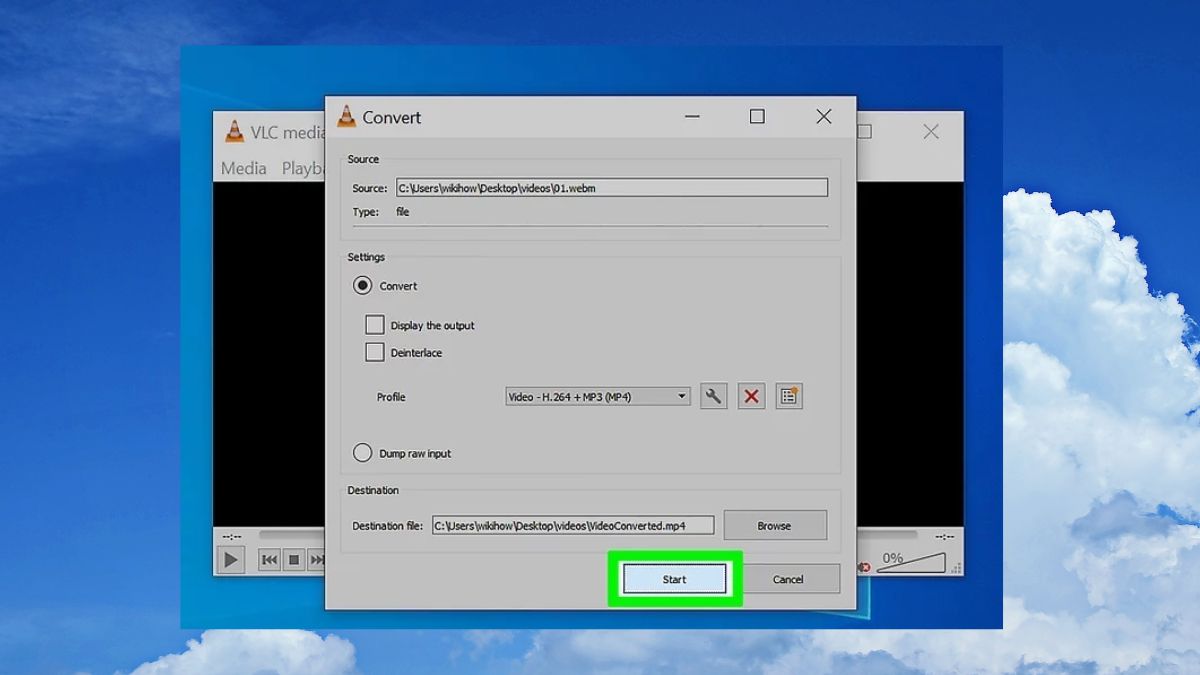Select the Convert radio button
The width and height of the screenshot is (1200, 675).
[x=362, y=286]
